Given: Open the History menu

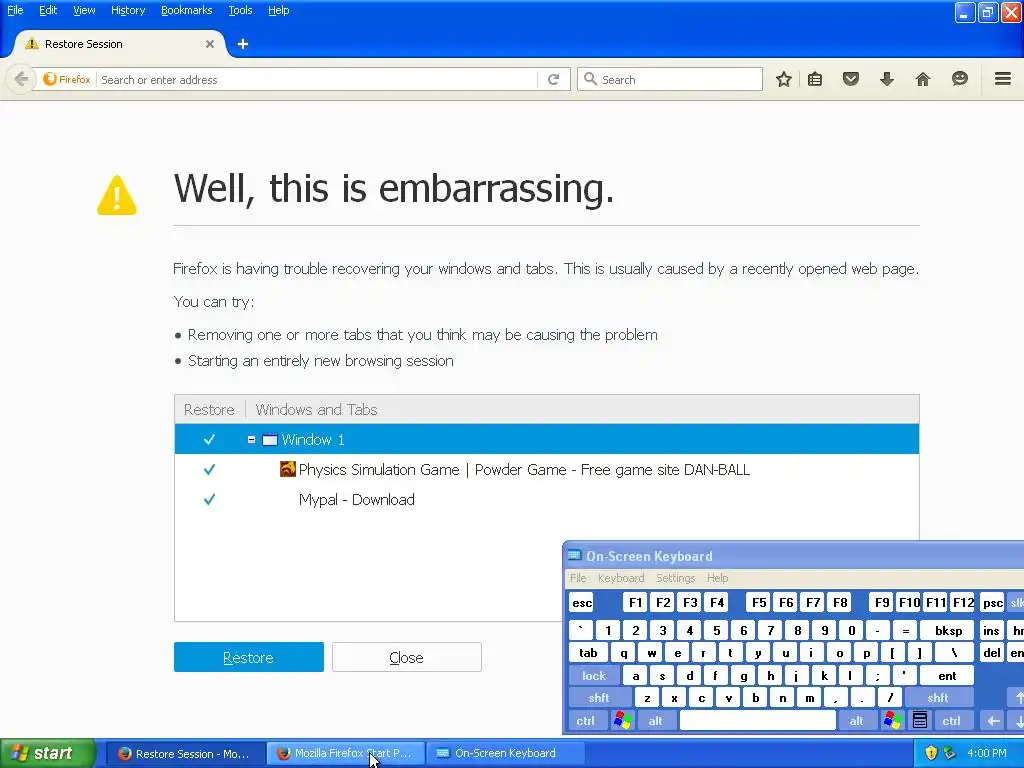Looking at the screenshot, I should tap(128, 10).
